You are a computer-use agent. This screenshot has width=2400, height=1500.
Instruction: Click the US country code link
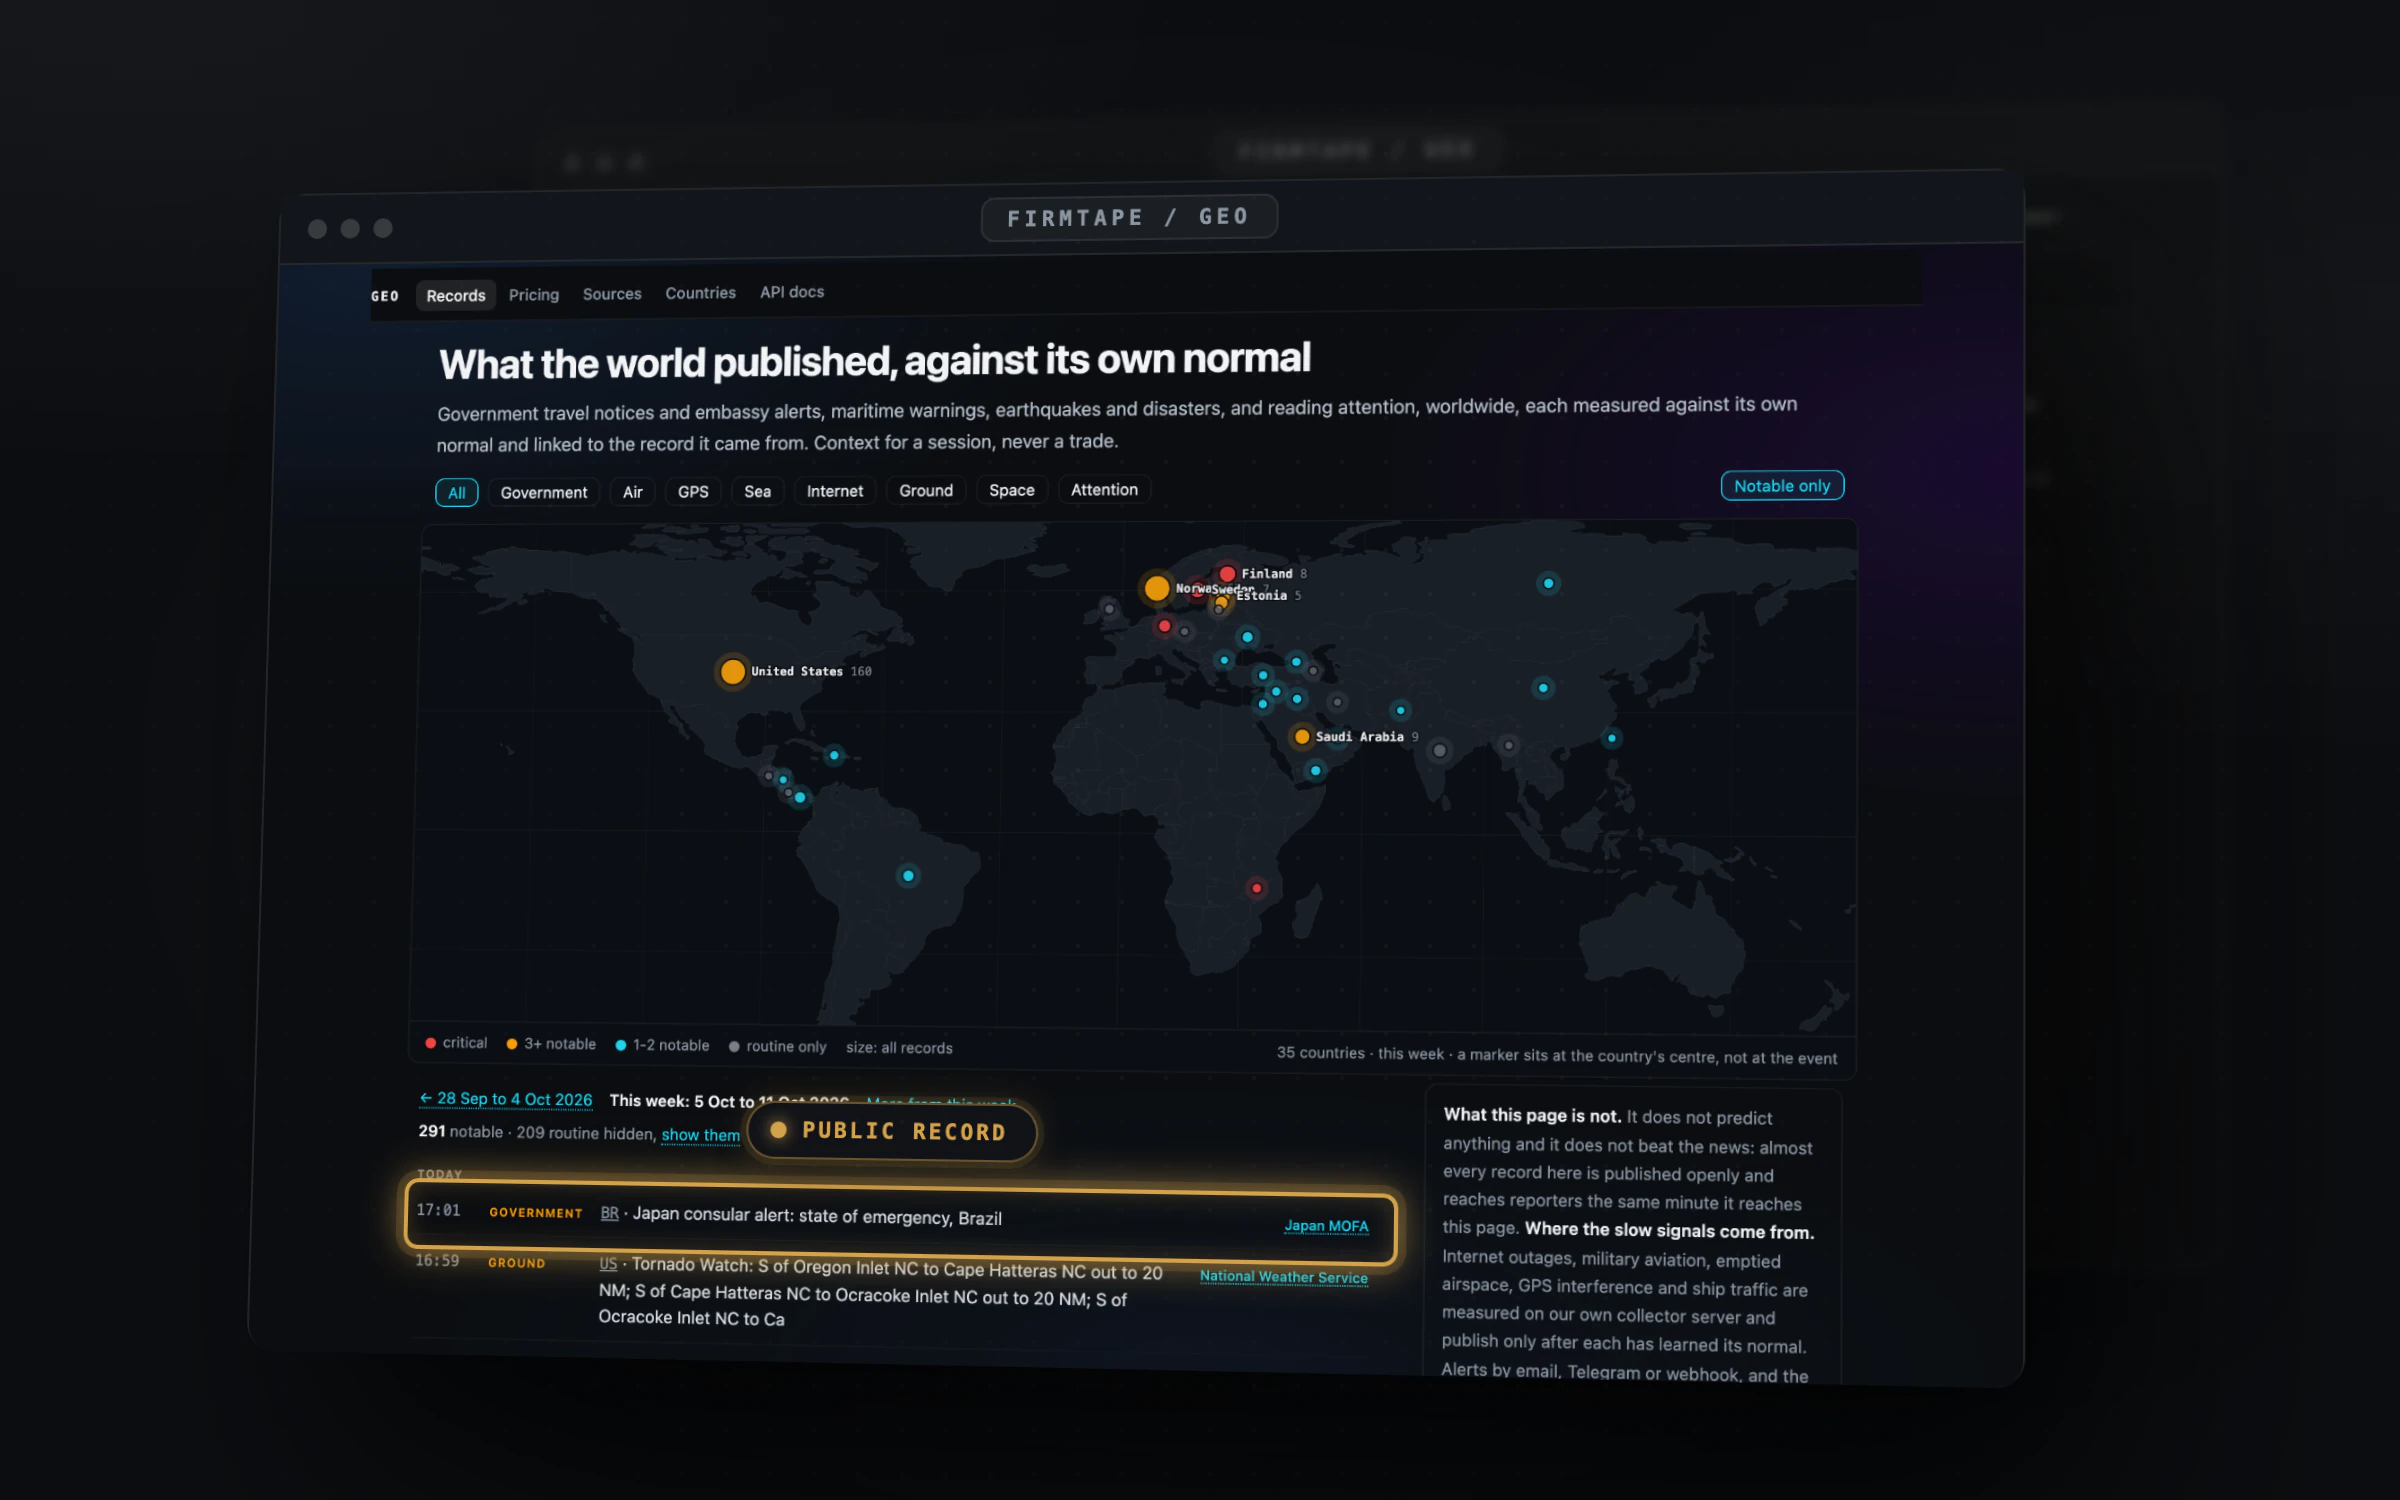coord(608,1263)
